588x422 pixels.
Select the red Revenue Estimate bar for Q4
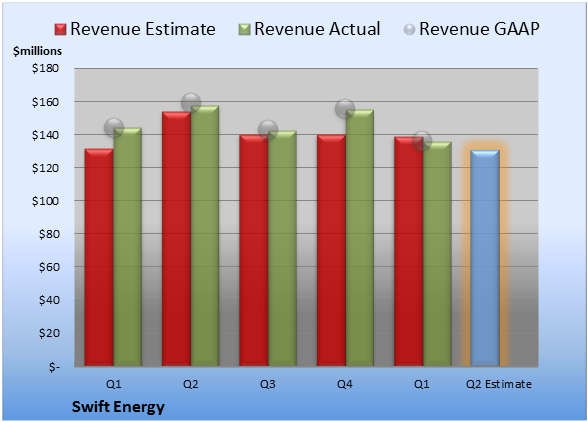(331, 250)
